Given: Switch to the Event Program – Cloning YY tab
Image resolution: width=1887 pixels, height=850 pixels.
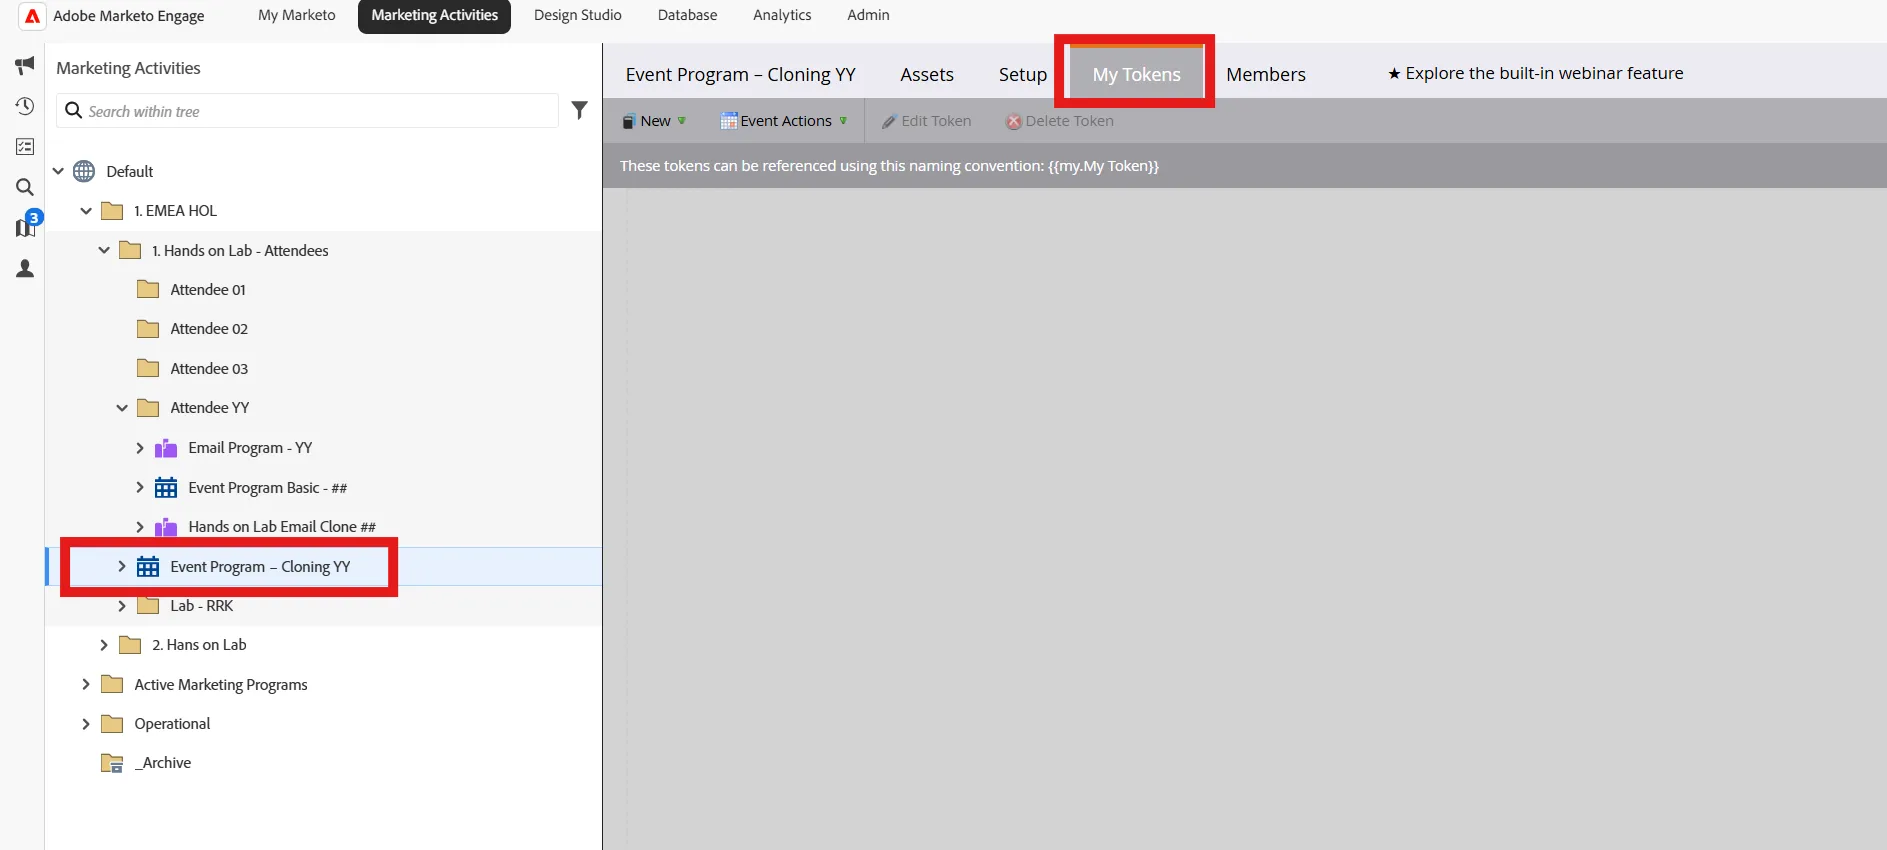Looking at the screenshot, I should (740, 74).
